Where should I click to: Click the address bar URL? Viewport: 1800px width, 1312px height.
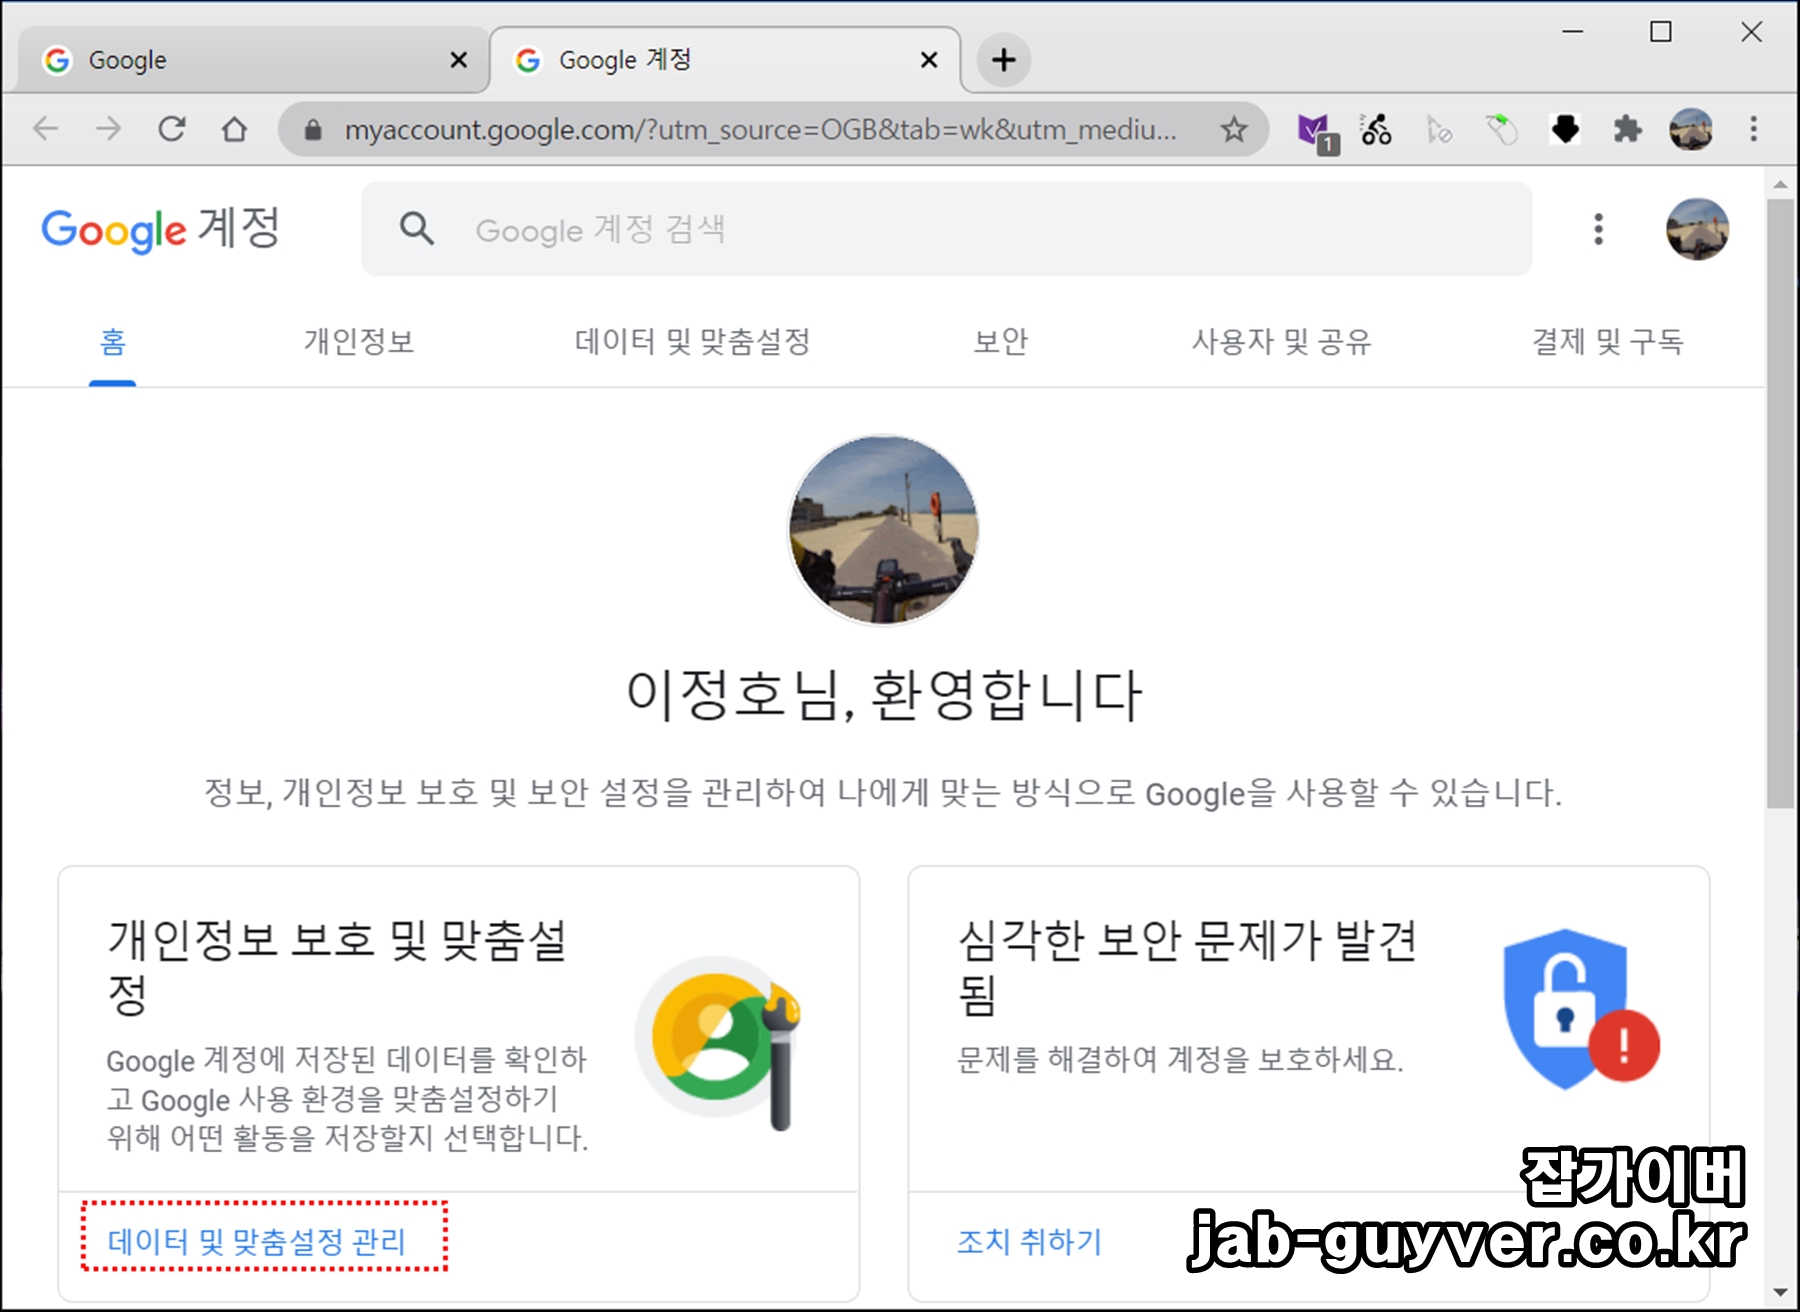point(760,130)
